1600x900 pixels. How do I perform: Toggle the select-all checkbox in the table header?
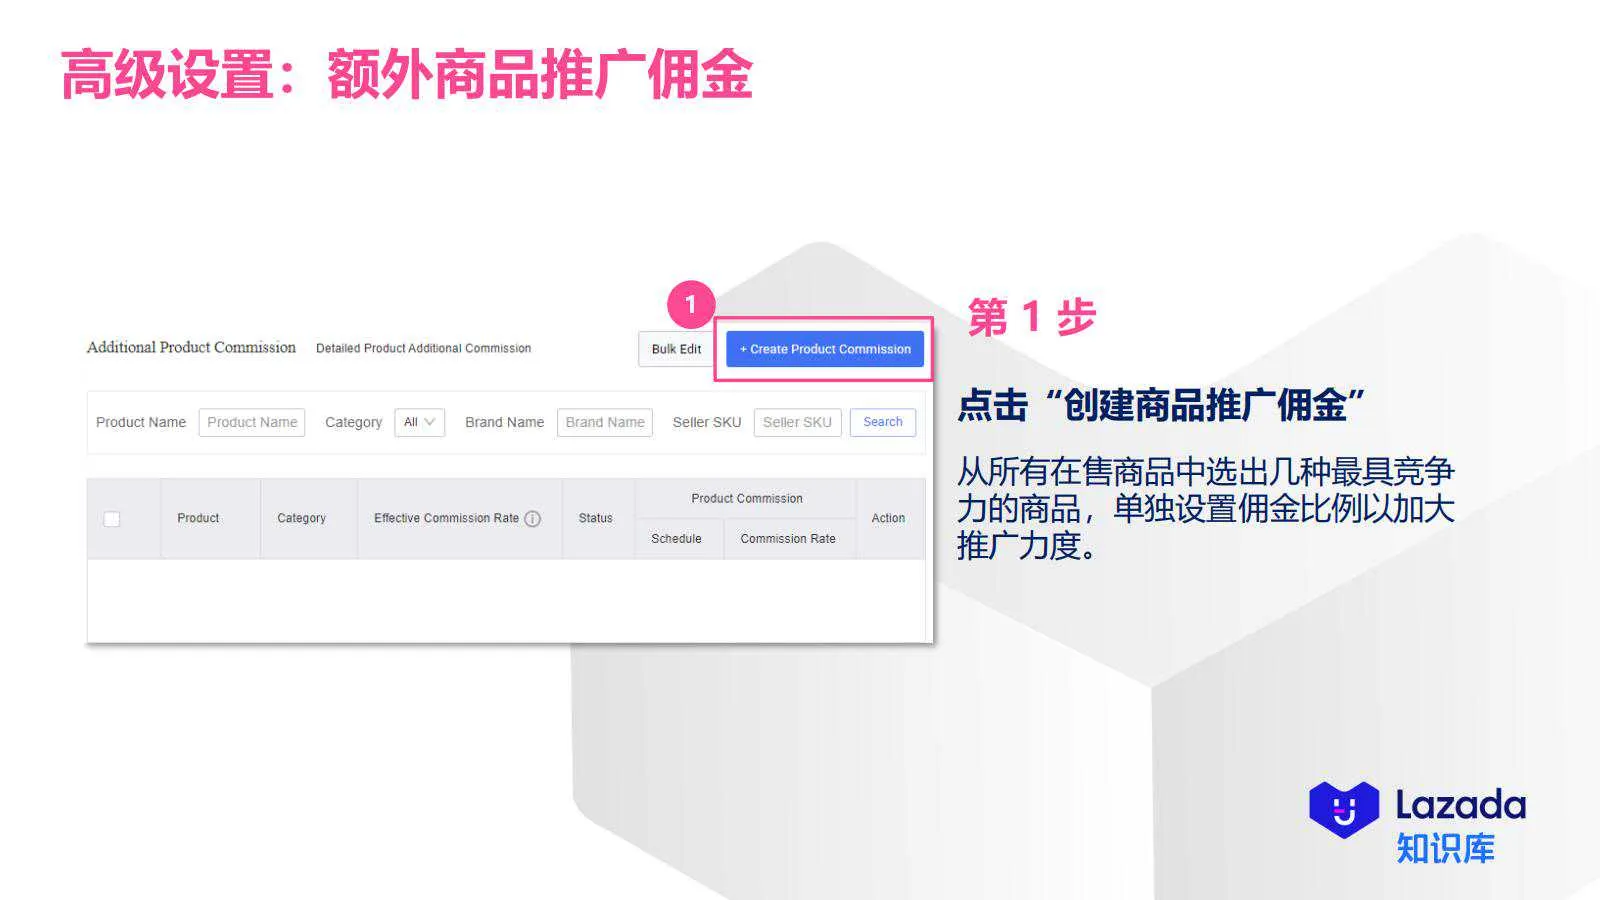pos(112,518)
